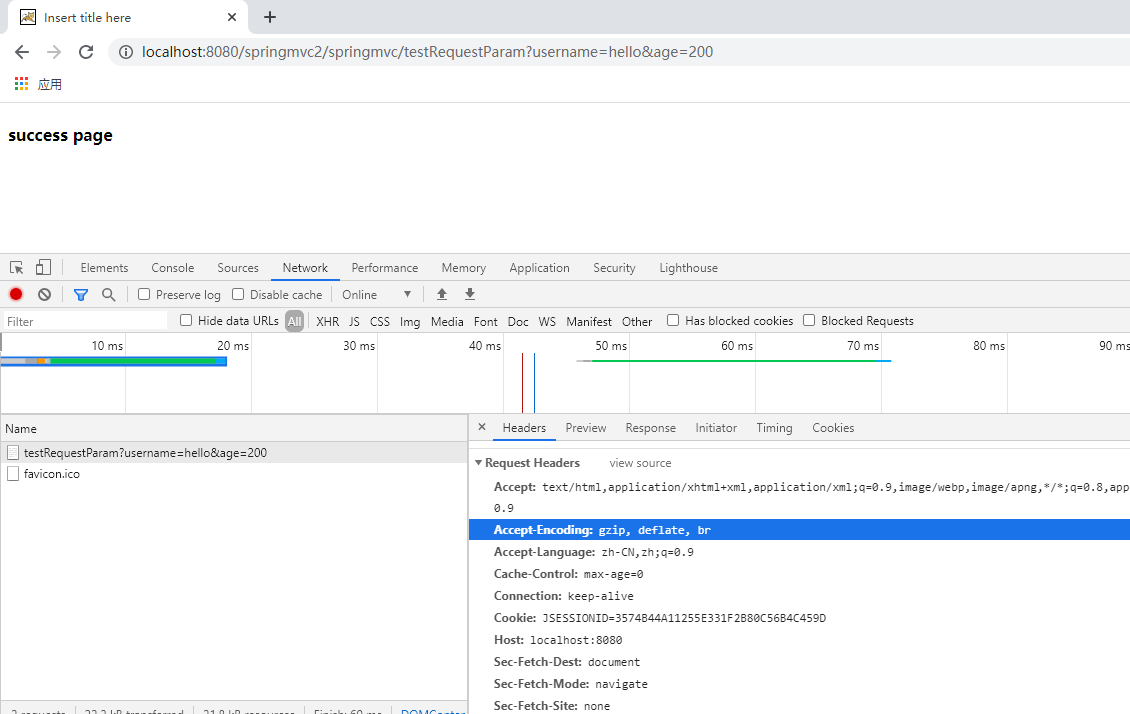The image size is (1130, 714).
Task: Close the request details pane
Action: coord(482,427)
